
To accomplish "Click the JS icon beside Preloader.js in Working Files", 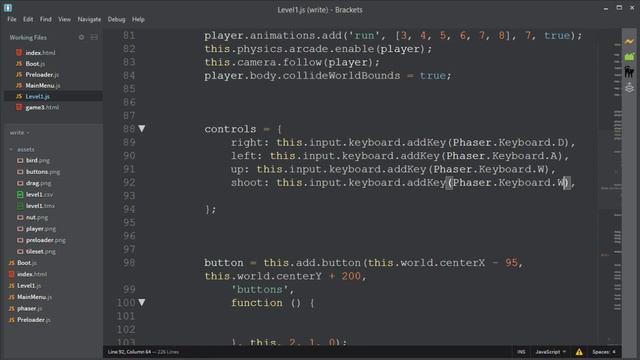I will tap(19, 74).
